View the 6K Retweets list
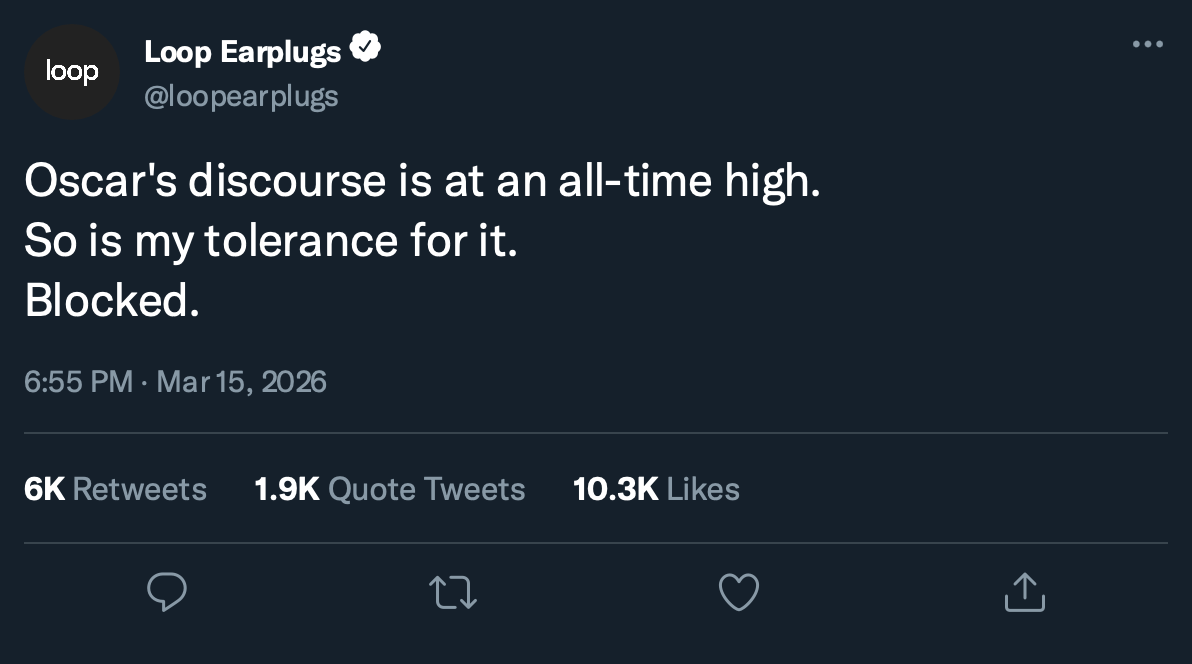The width and height of the screenshot is (1192, 664). (x=115, y=489)
